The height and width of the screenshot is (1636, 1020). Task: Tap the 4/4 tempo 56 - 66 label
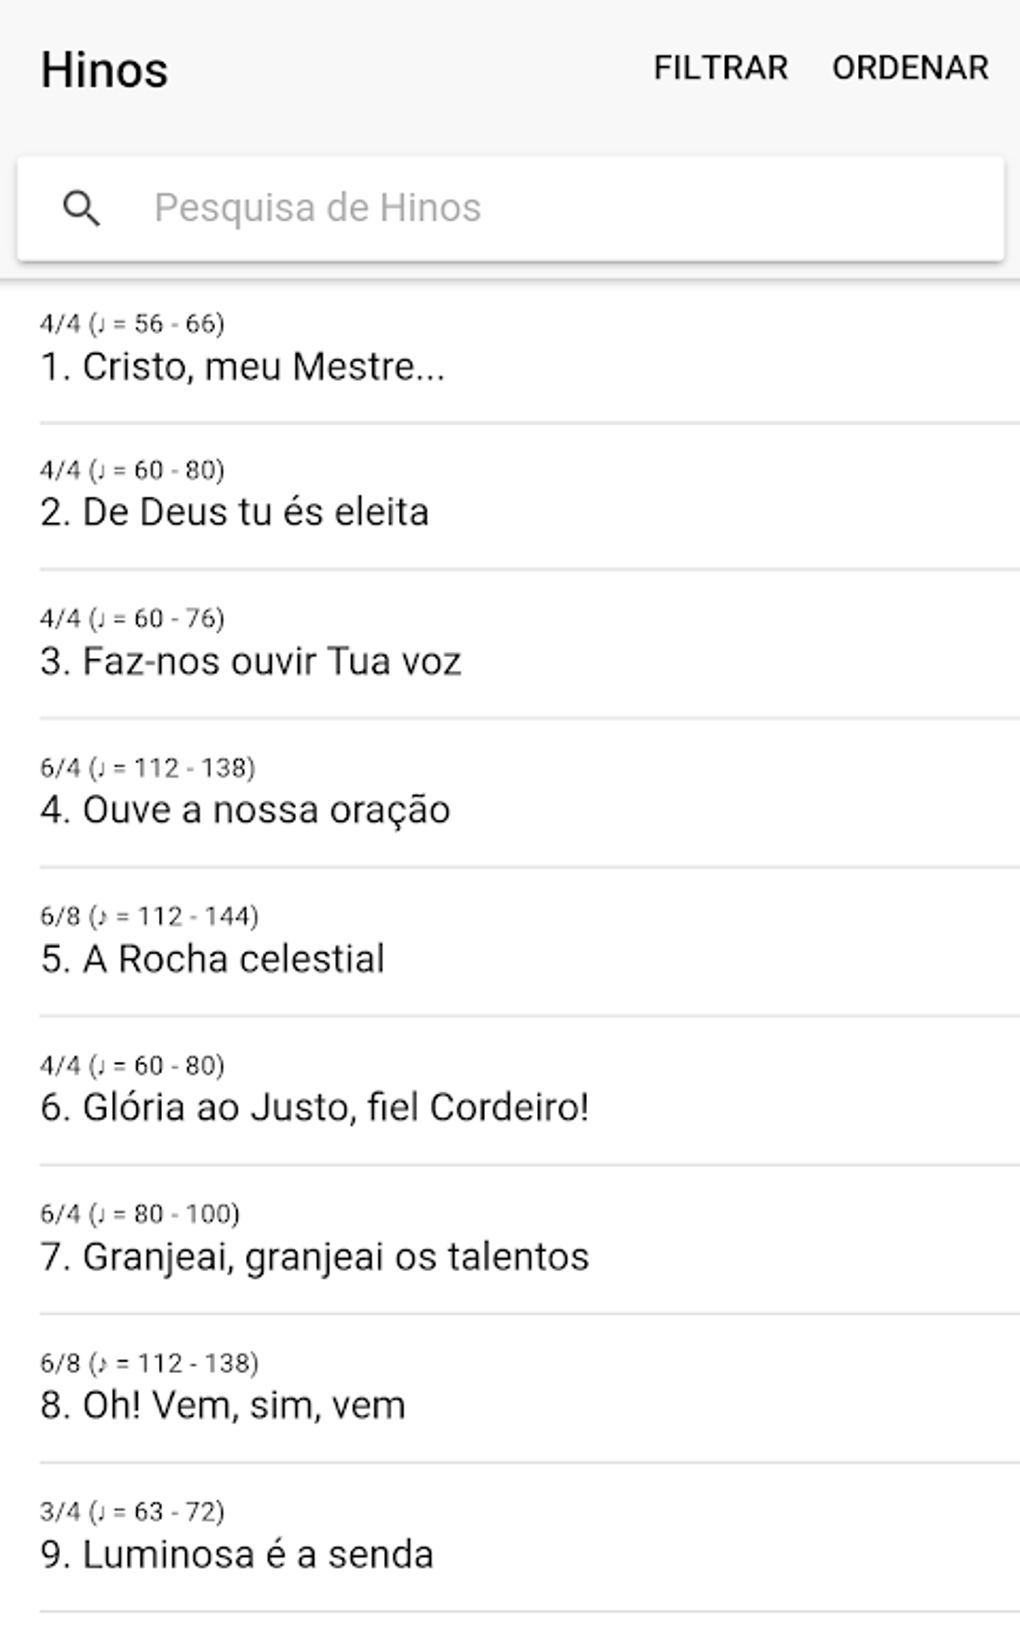pos(132,324)
